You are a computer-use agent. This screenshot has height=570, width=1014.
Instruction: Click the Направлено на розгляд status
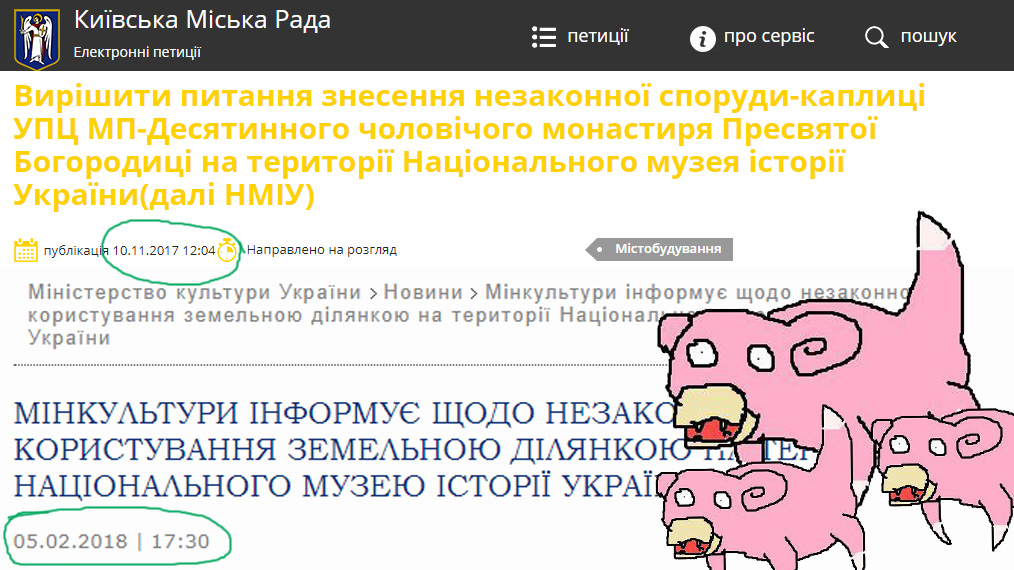pos(321,250)
